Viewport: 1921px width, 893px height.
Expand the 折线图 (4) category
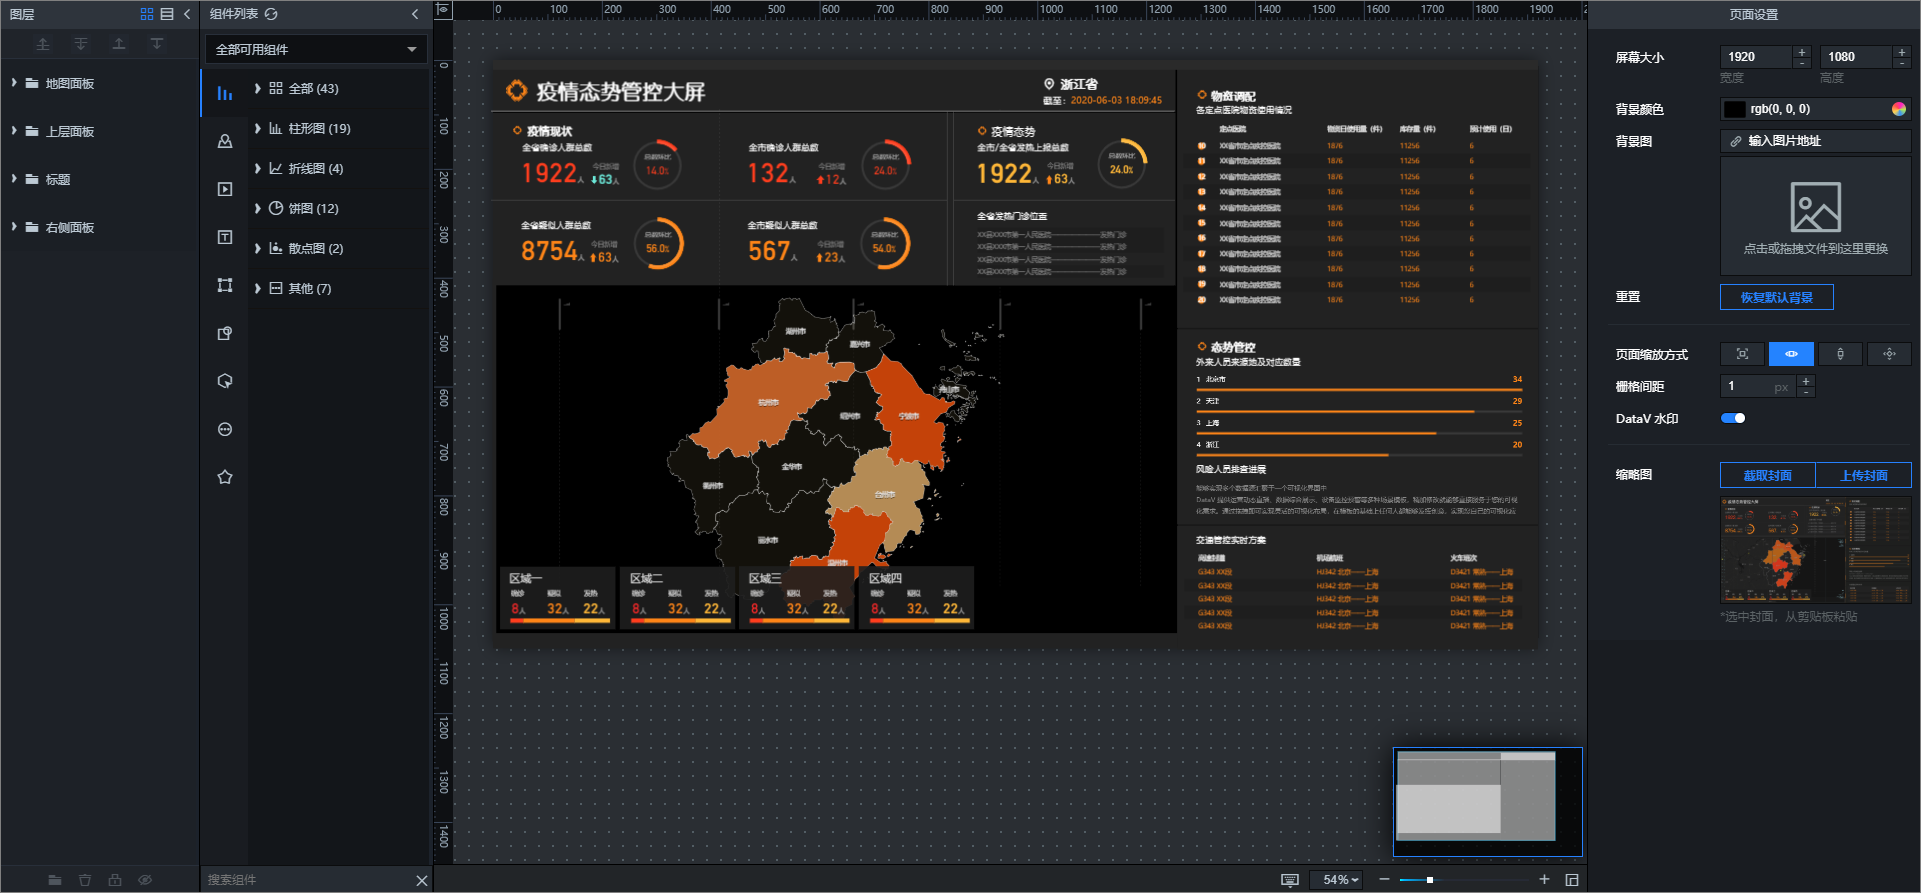258,168
